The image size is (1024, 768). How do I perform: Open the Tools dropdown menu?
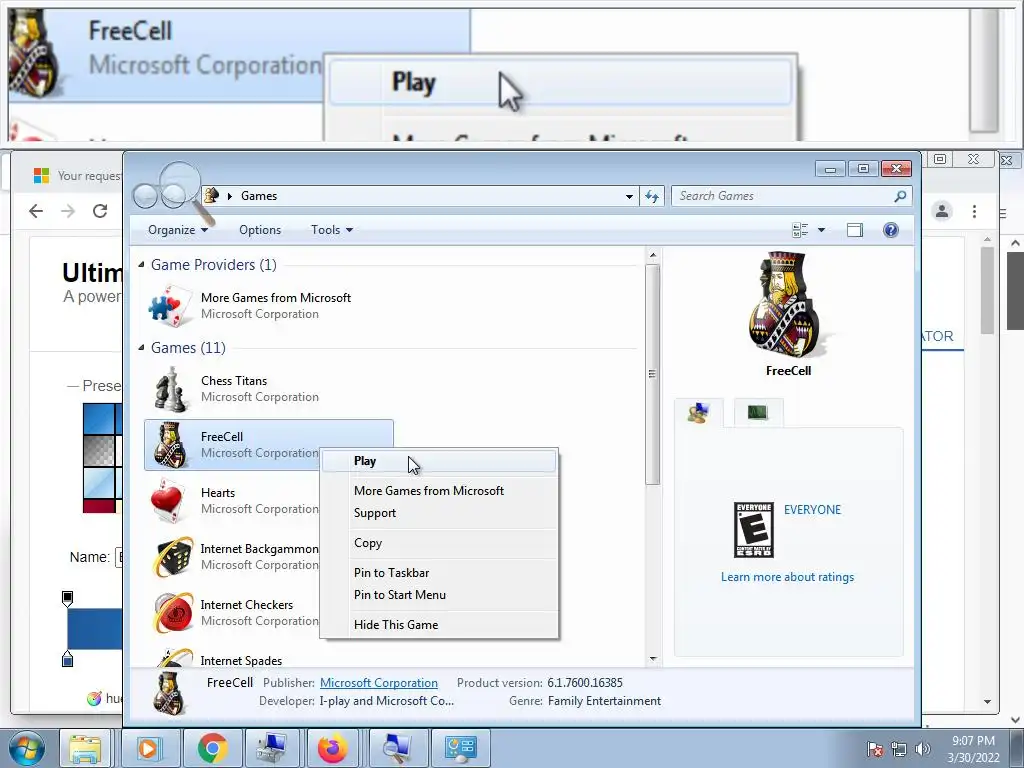332,230
